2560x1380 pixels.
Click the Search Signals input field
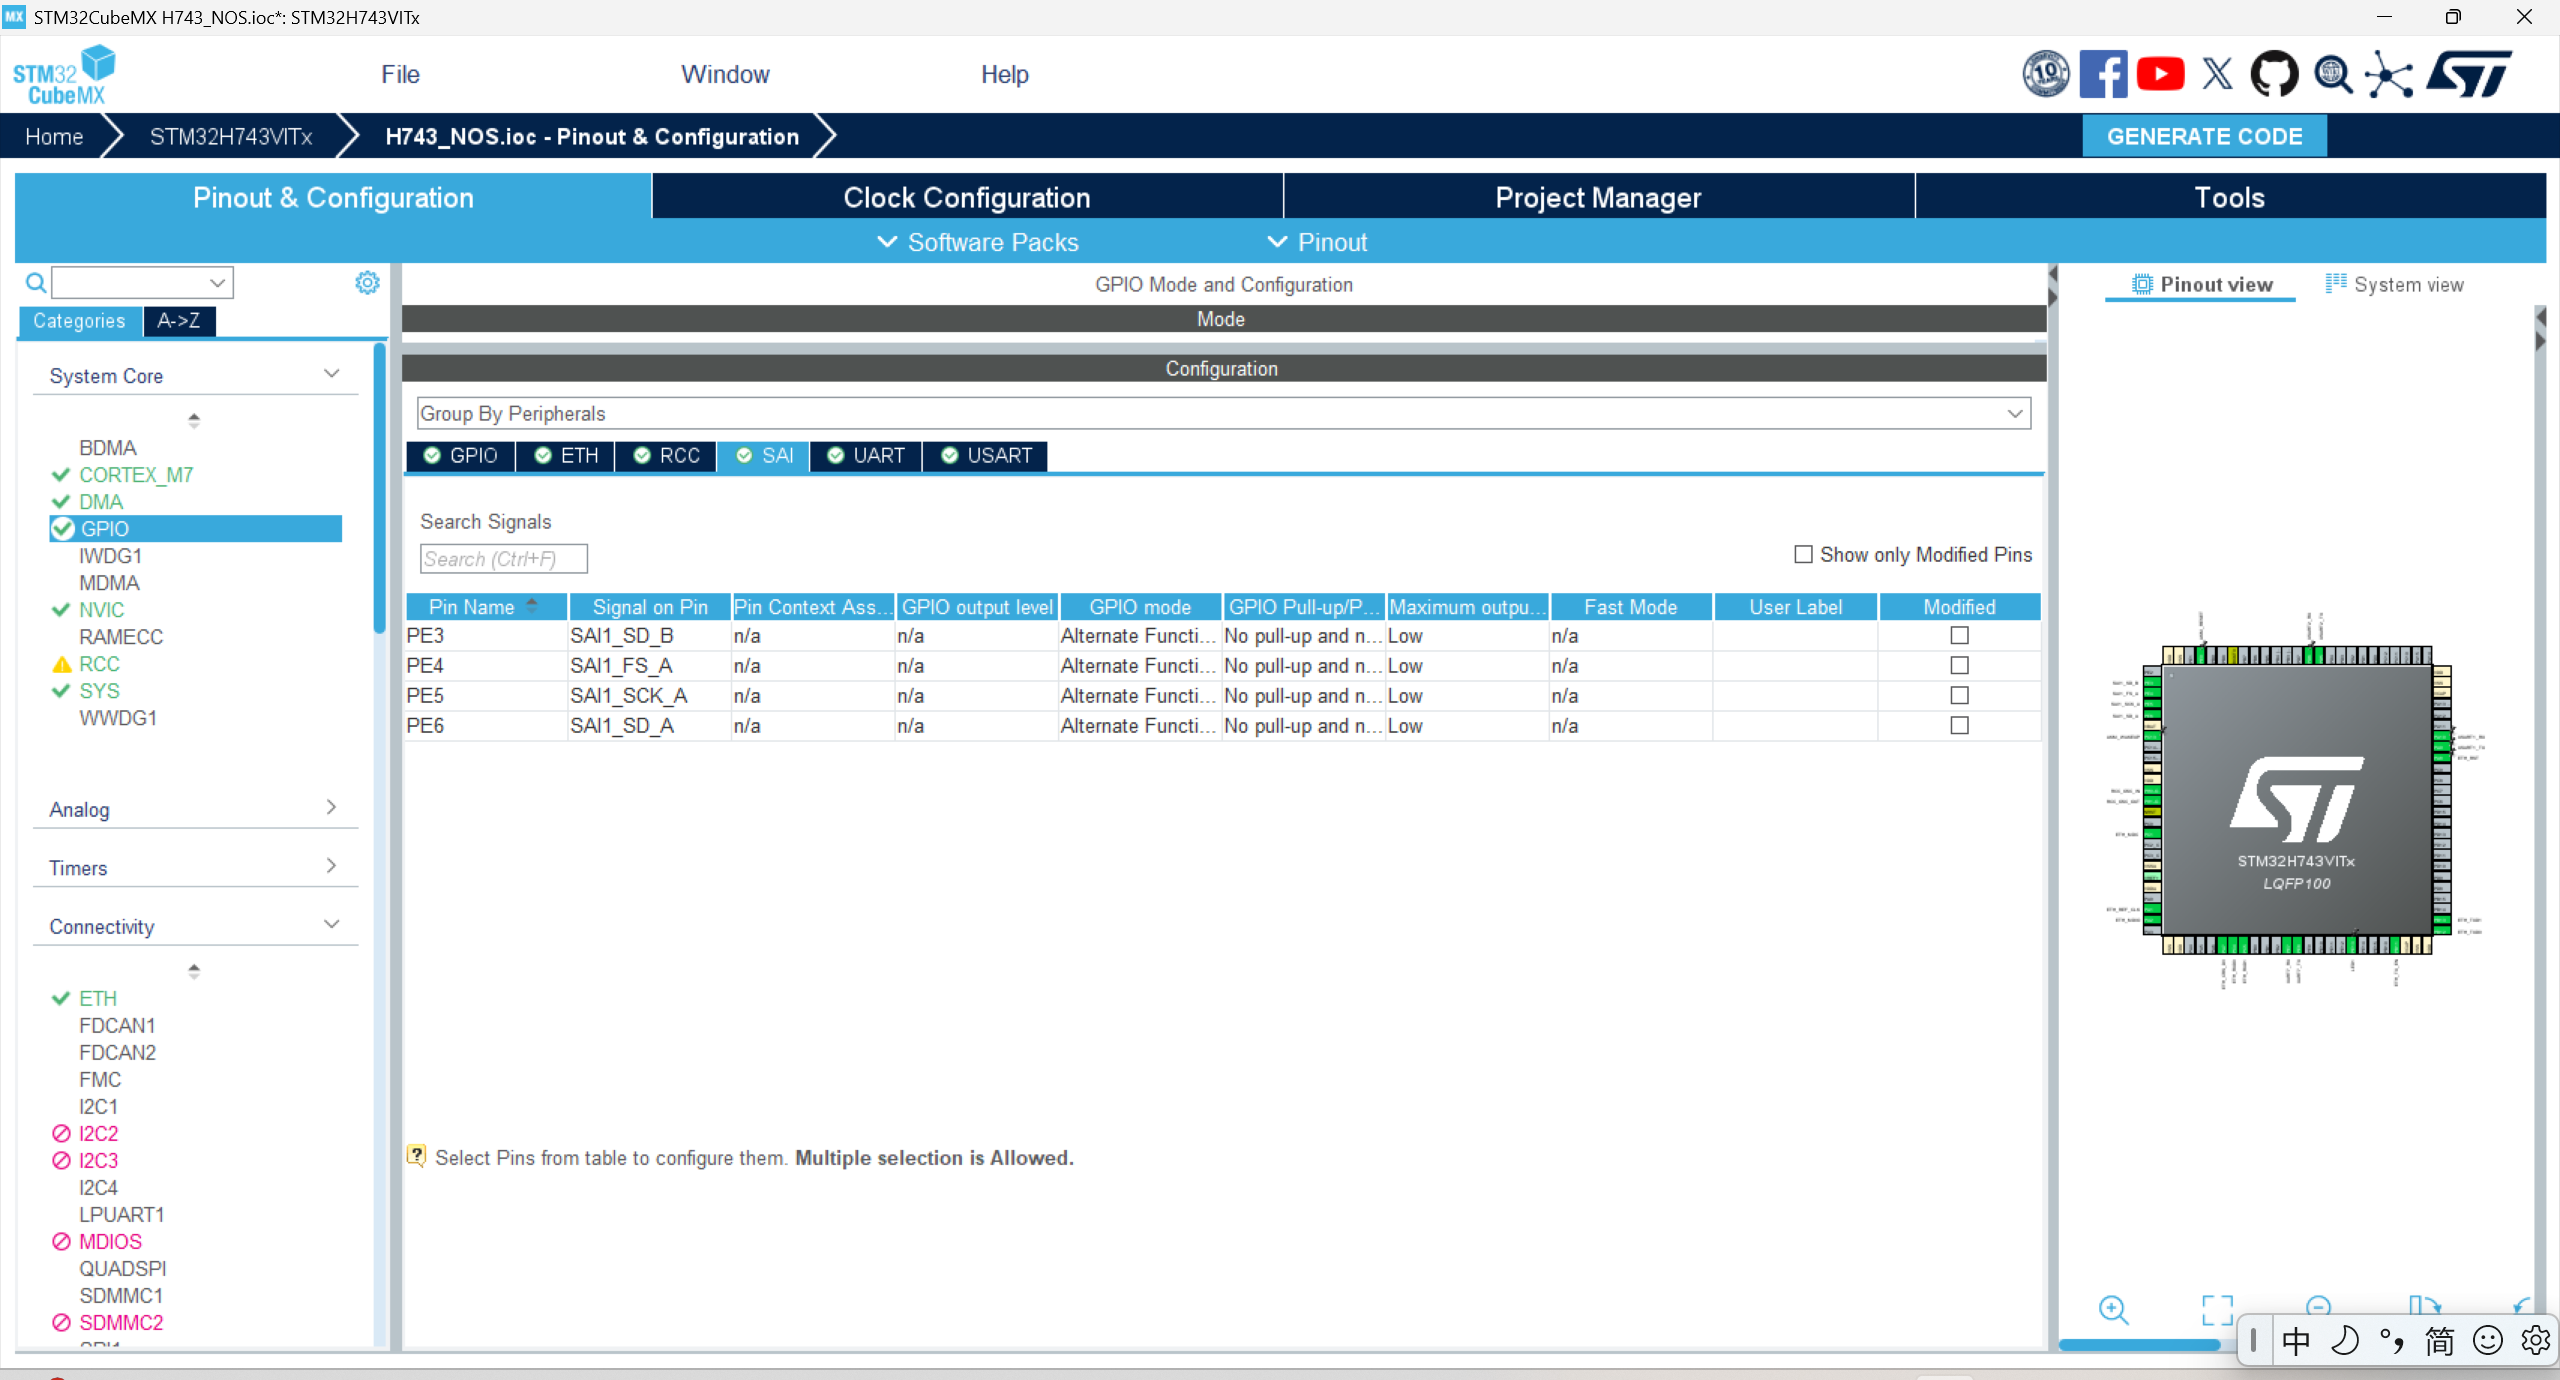pyautogui.click(x=503, y=558)
